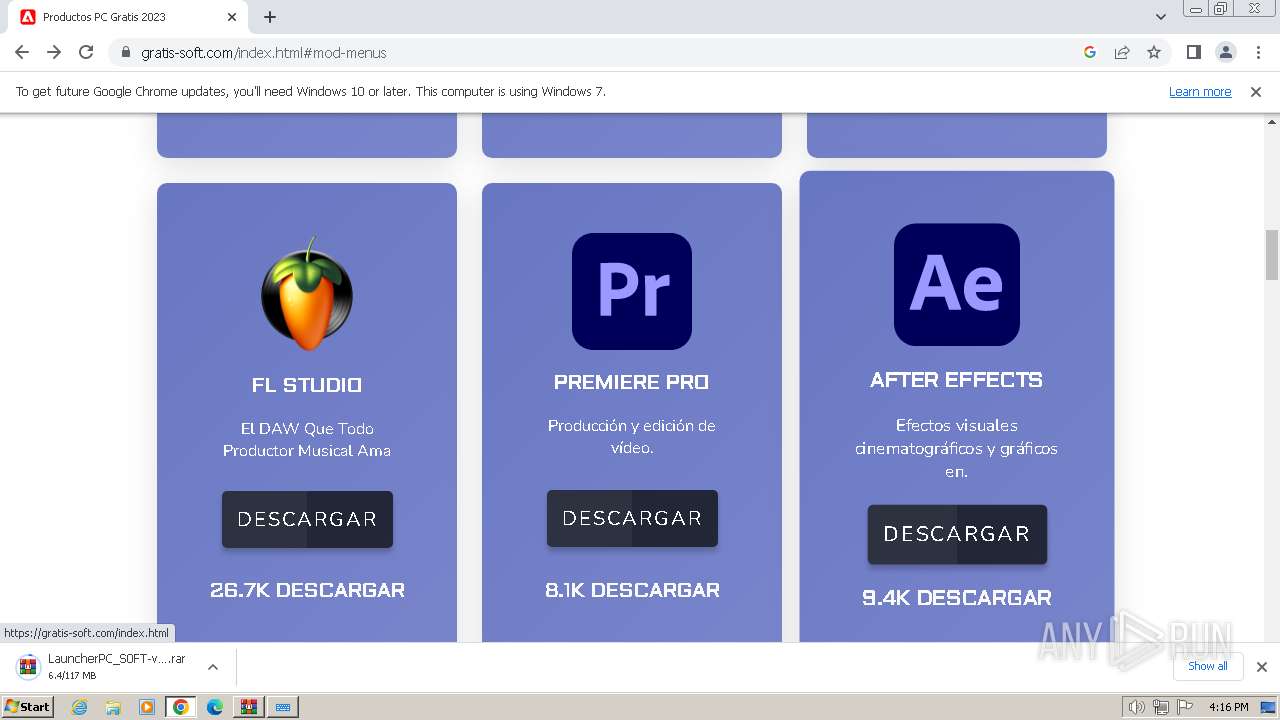
Task: Download After Effects with DESCARGAR button
Action: pyautogui.click(x=957, y=534)
